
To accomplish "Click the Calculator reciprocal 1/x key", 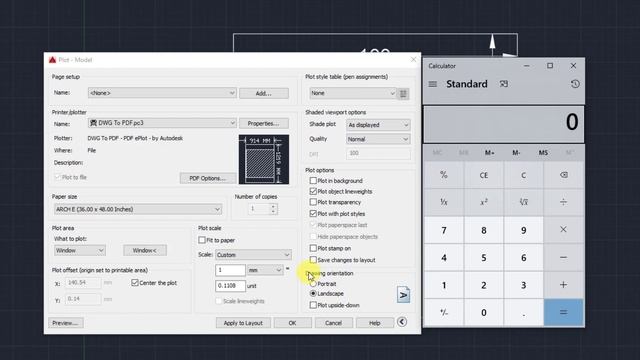I will pos(444,202).
